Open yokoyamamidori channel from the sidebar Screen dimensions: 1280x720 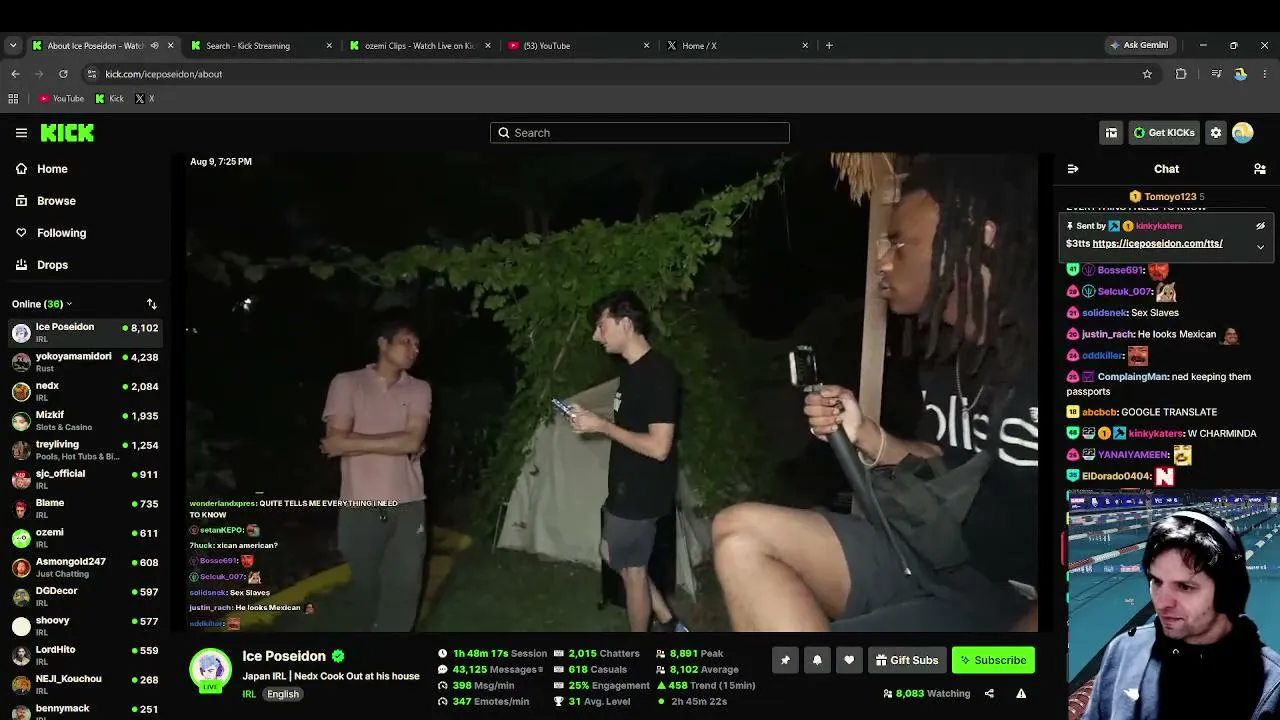tap(85, 362)
